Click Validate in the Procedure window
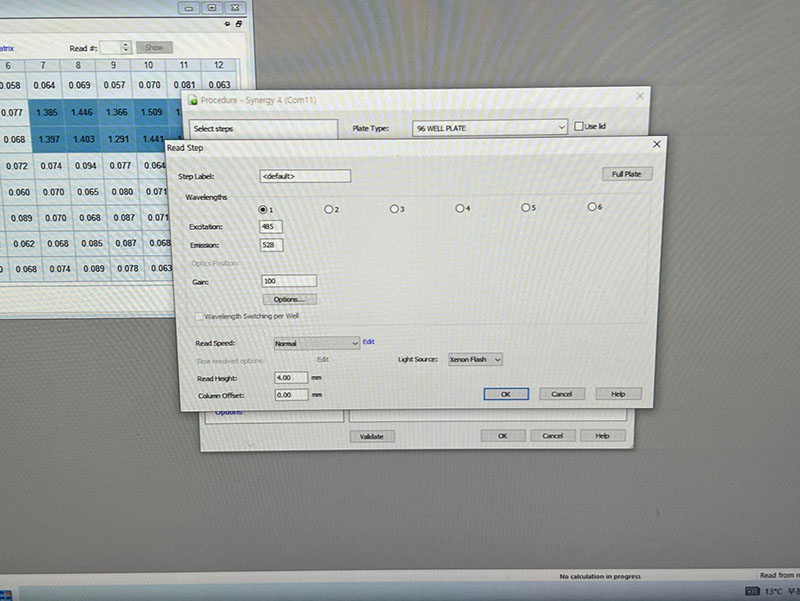The height and width of the screenshot is (601, 800). coord(372,436)
